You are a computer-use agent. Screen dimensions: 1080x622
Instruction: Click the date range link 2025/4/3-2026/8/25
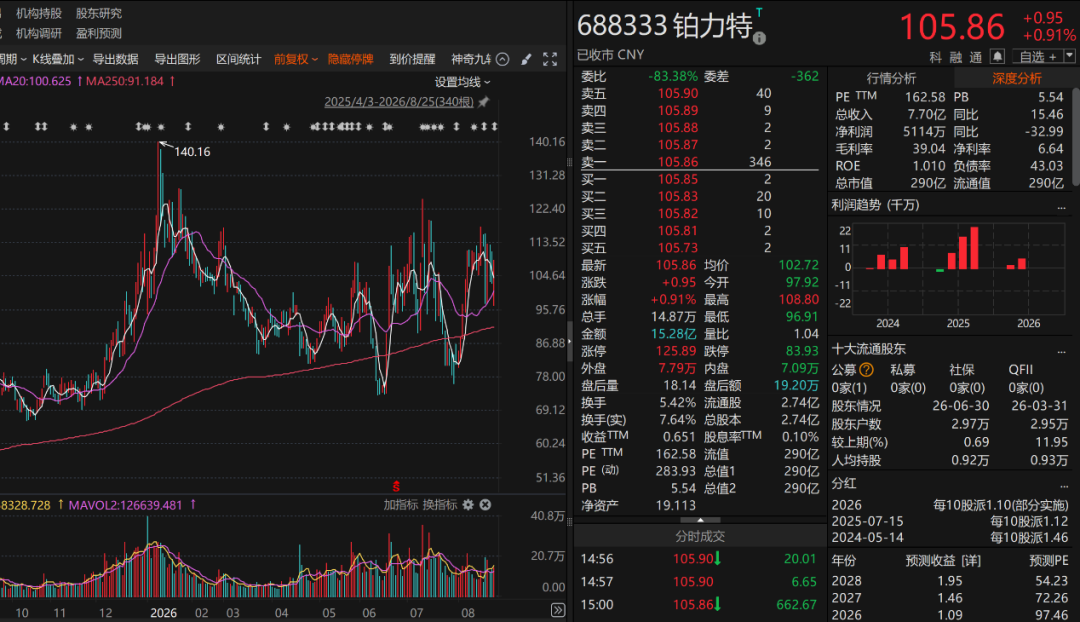point(399,102)
